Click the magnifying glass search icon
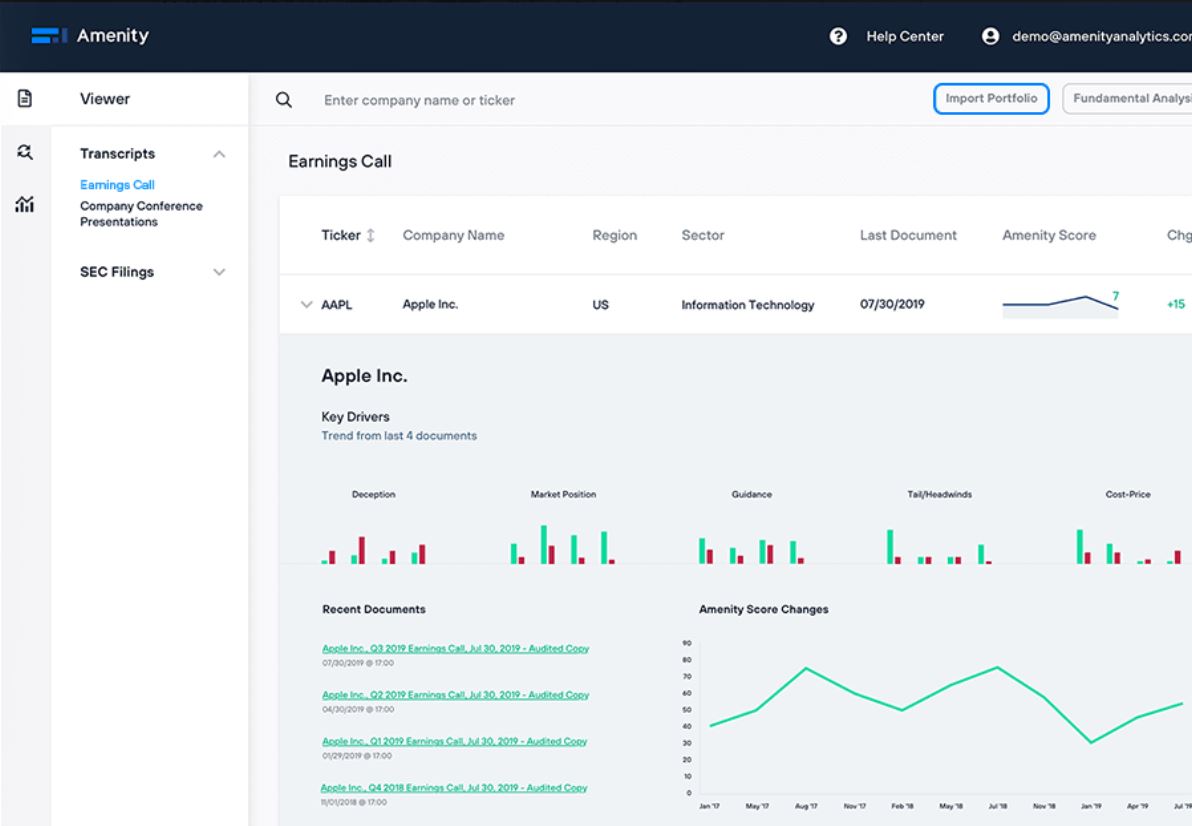 (284, 100)
